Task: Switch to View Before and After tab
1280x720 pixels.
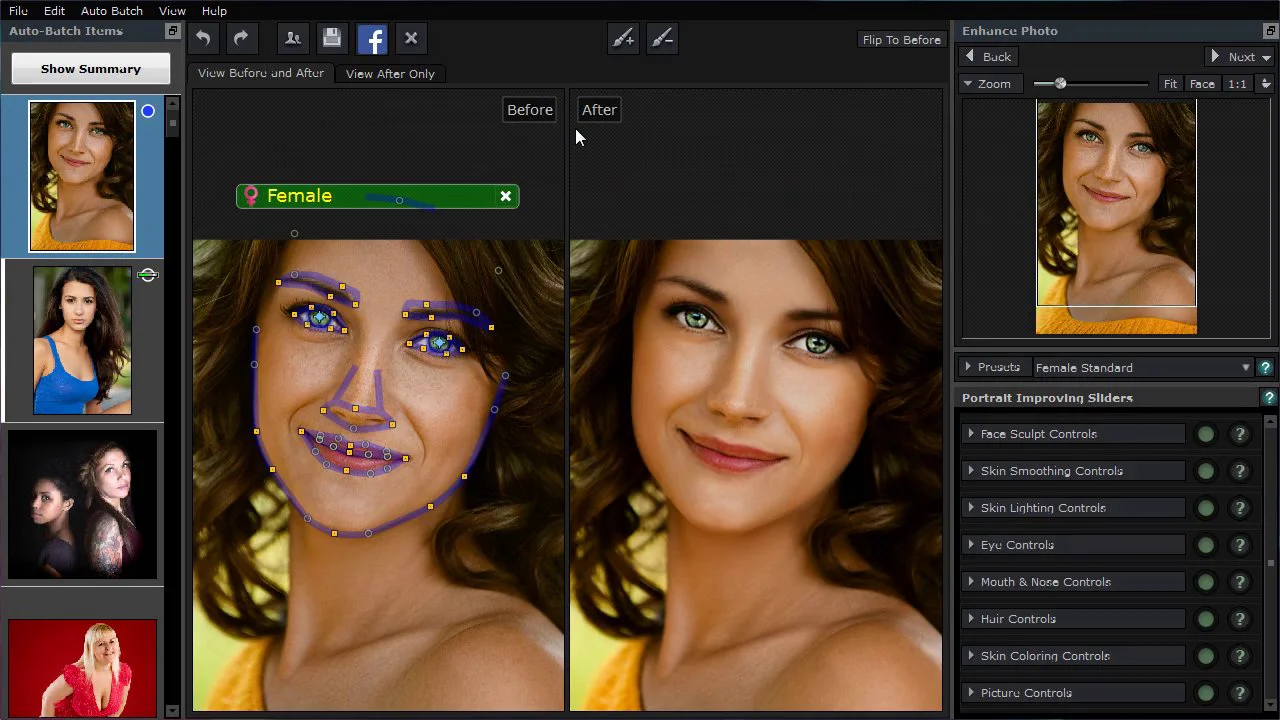Action: pos(261,73)
